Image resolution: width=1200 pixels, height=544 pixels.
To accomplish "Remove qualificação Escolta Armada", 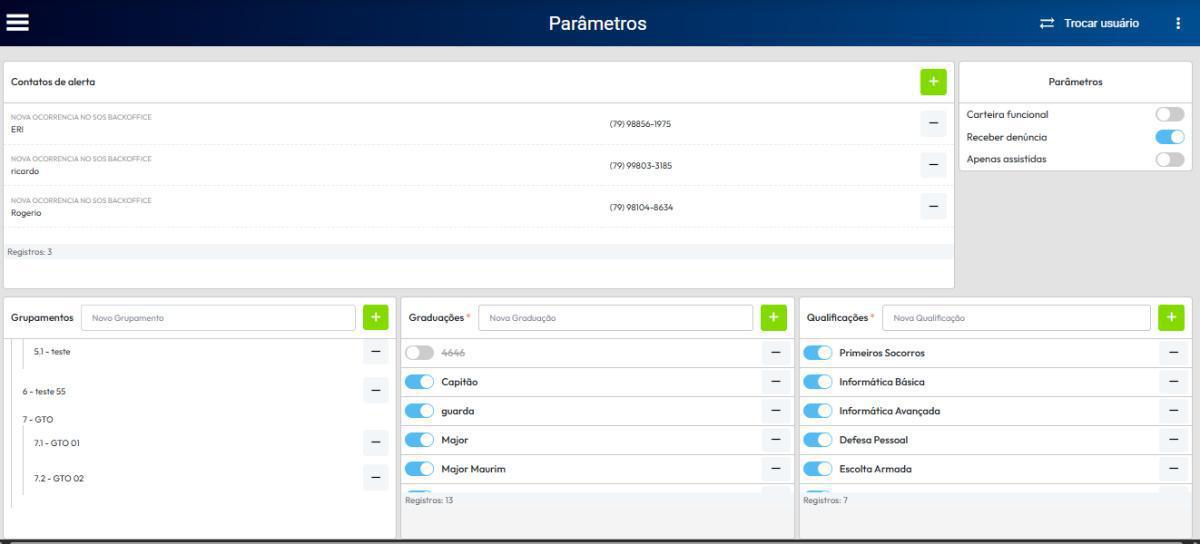I will click(x=1174, y=469).
